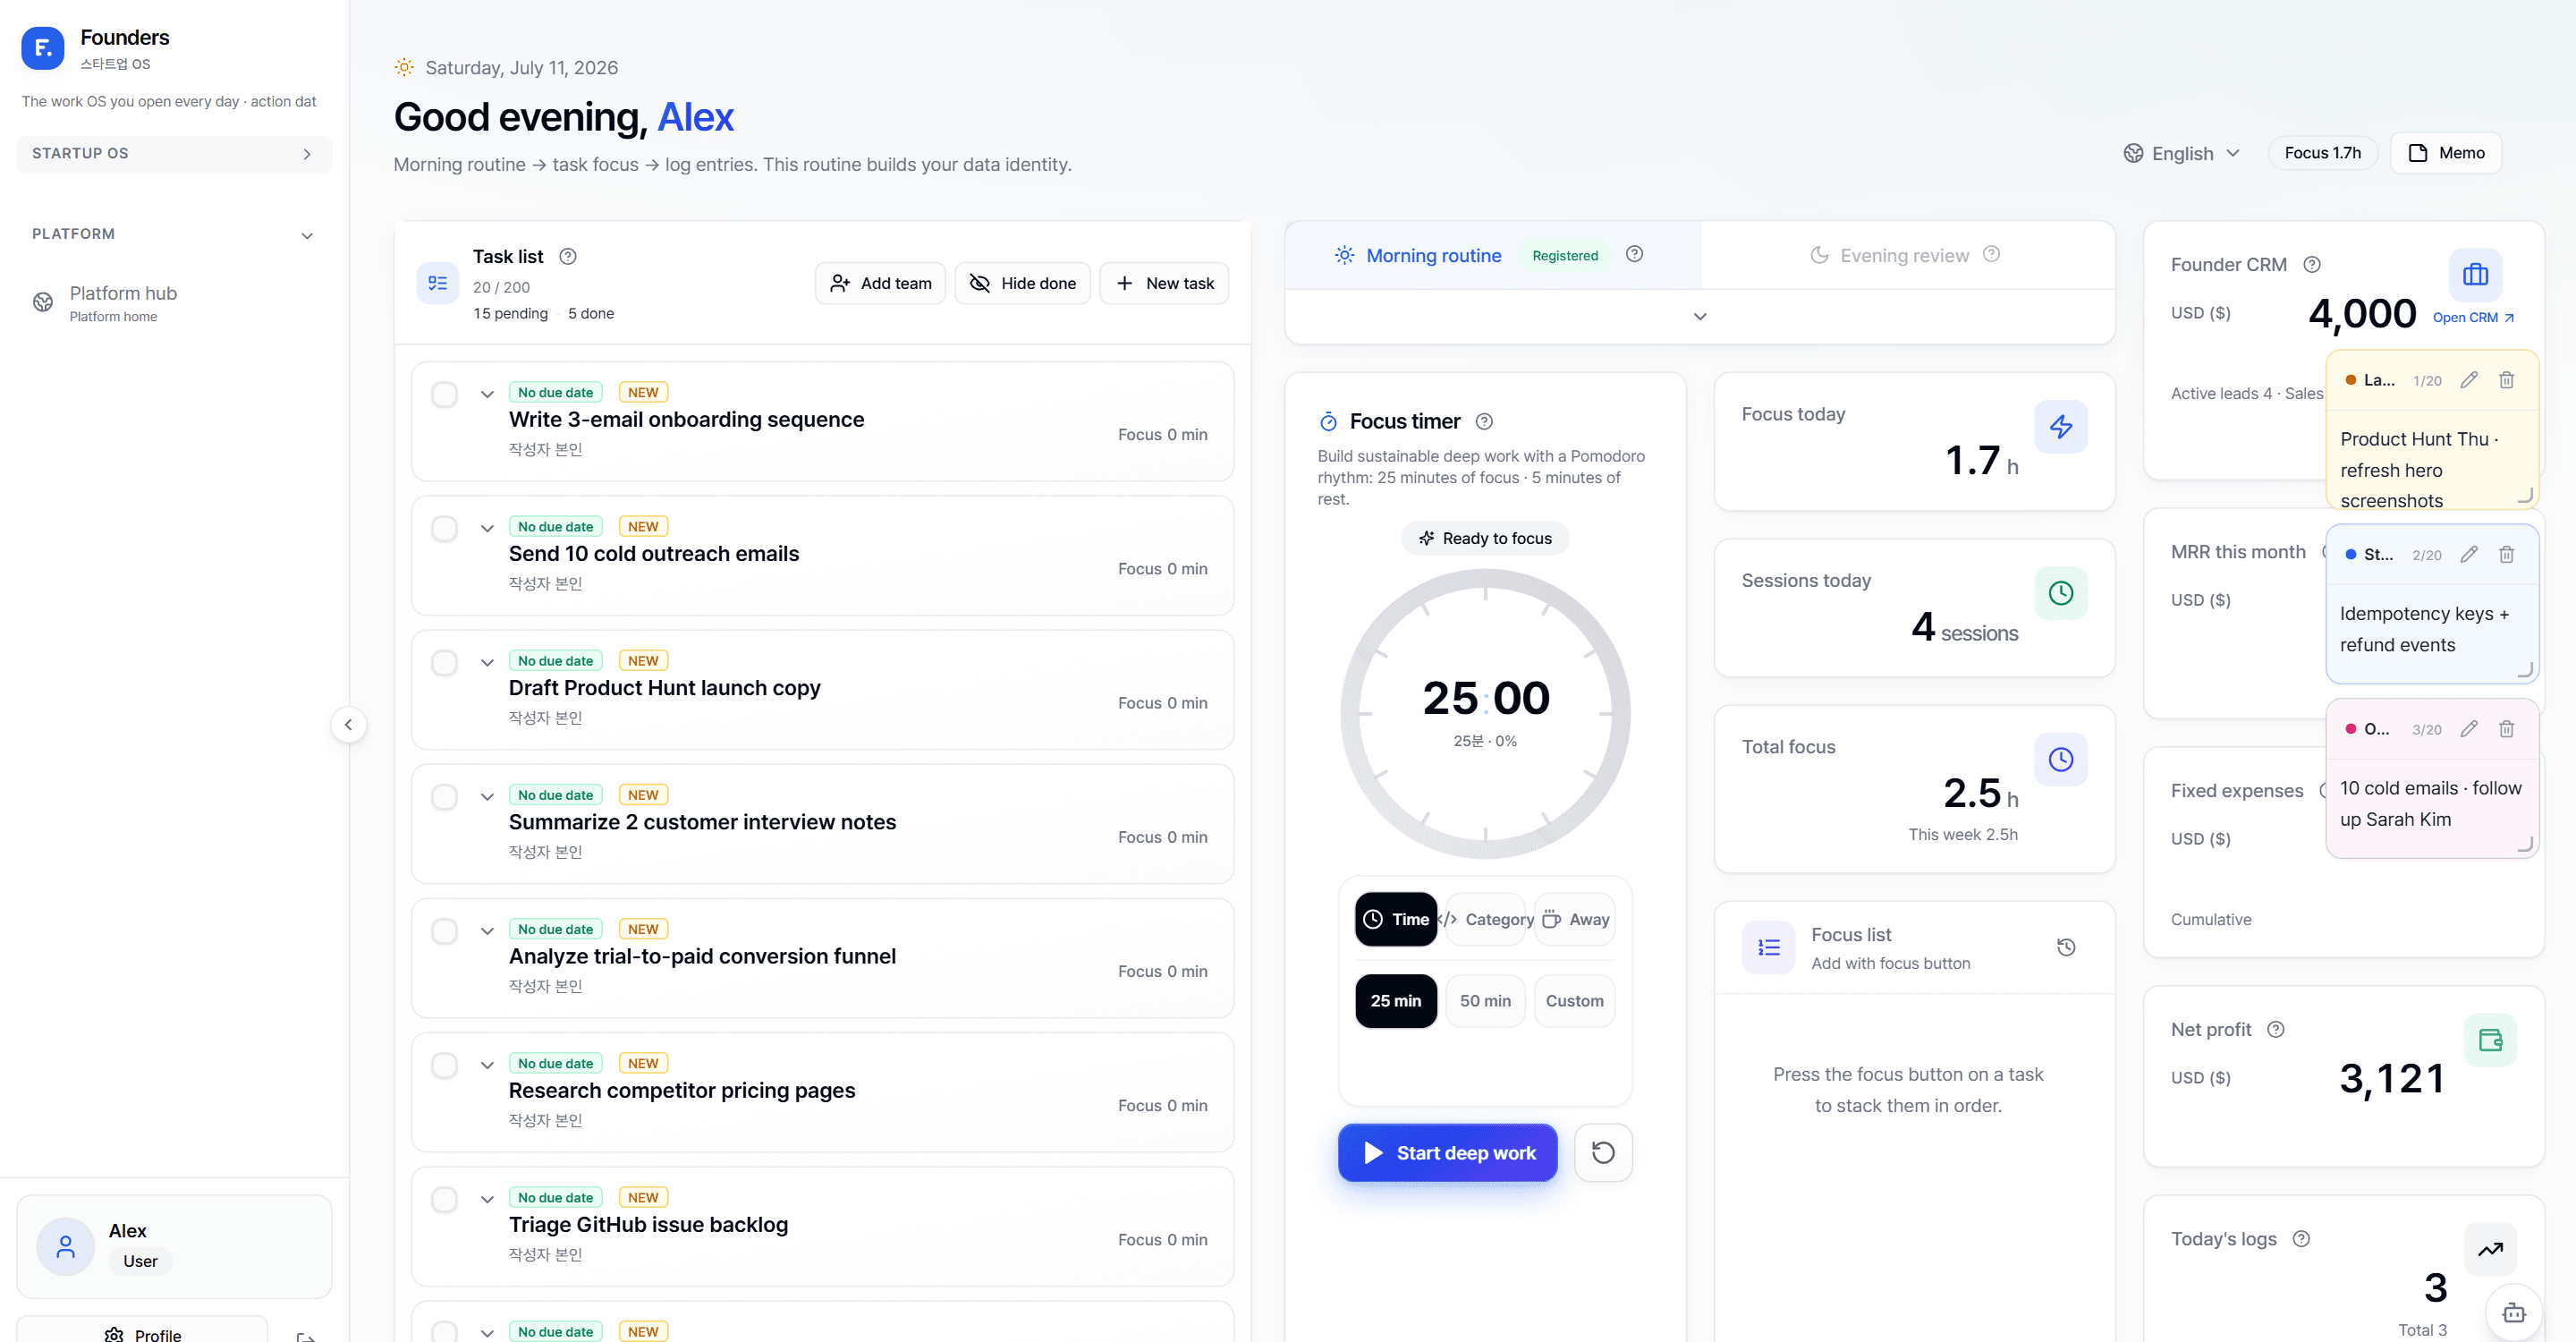Click the Founder CRM briefcase icon

2475,274
